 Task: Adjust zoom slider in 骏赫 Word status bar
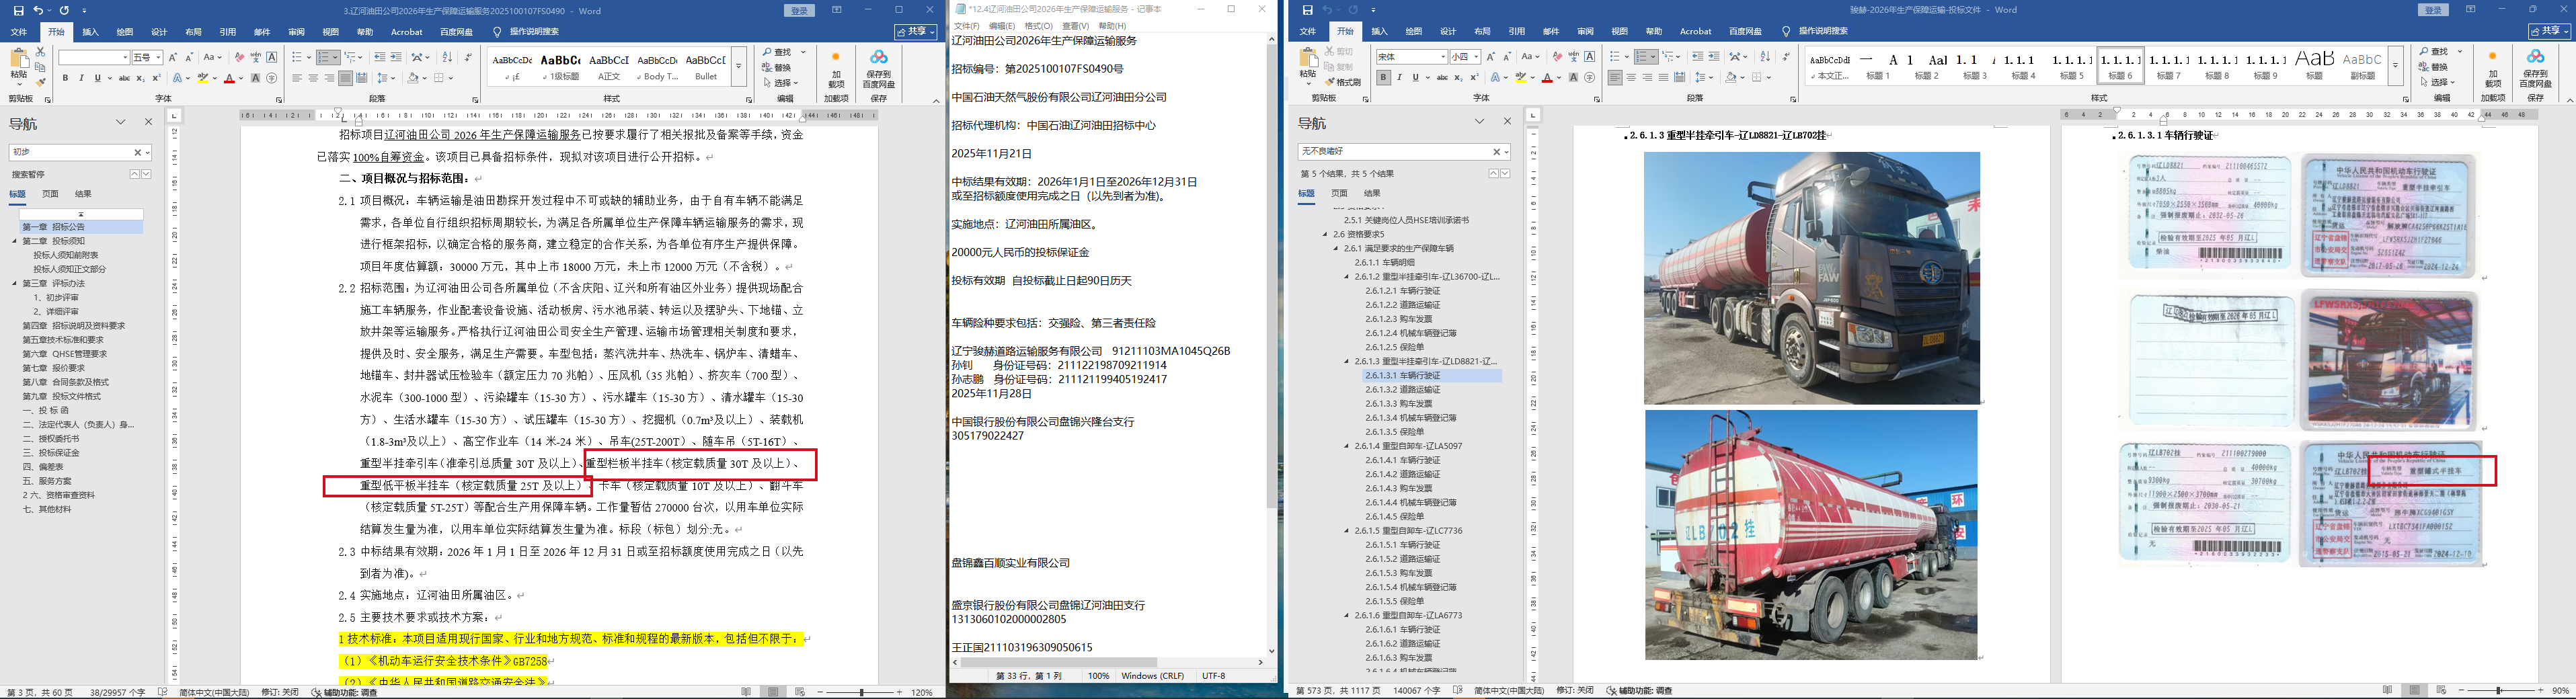click(2499, 691)
